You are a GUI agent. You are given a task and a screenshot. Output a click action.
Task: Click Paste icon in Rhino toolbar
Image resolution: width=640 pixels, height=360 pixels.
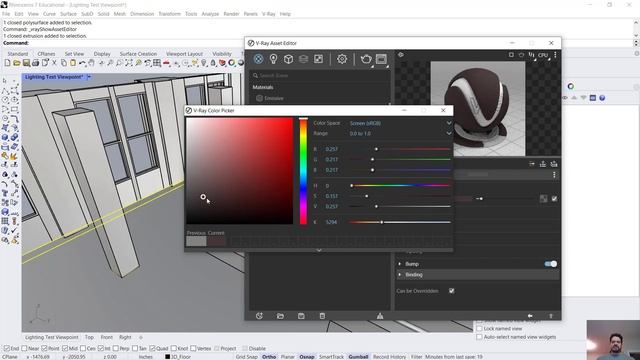73,63
